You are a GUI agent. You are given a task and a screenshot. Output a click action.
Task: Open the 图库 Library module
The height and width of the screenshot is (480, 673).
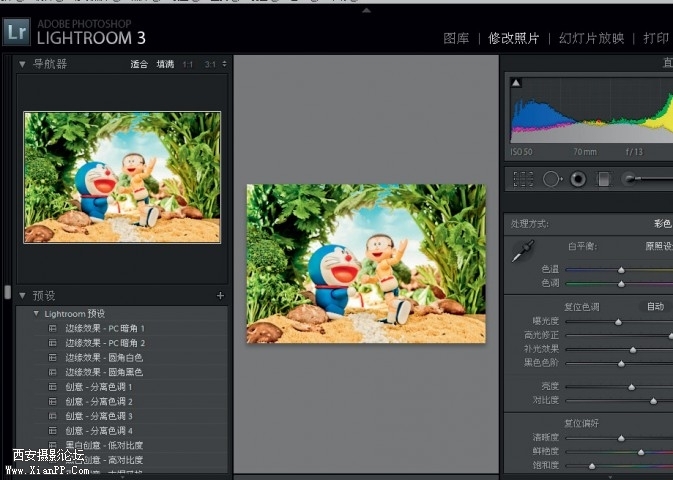pos(456,38)
